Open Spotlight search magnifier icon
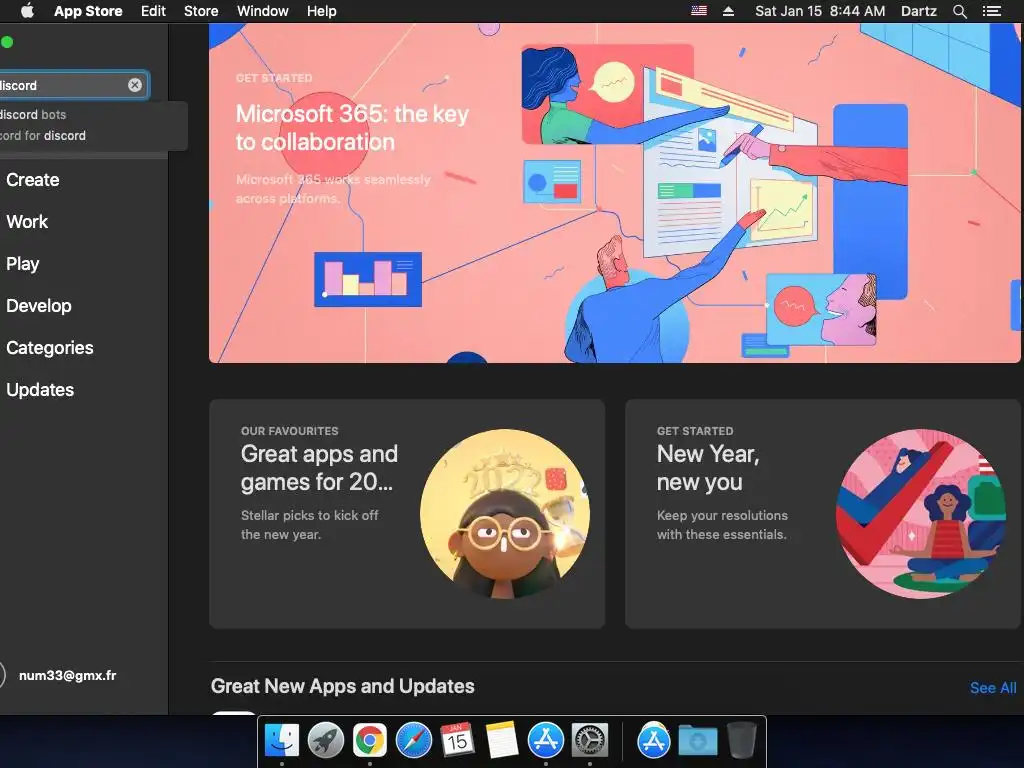Screen dimensions: 1024x768 pos(959,11)
